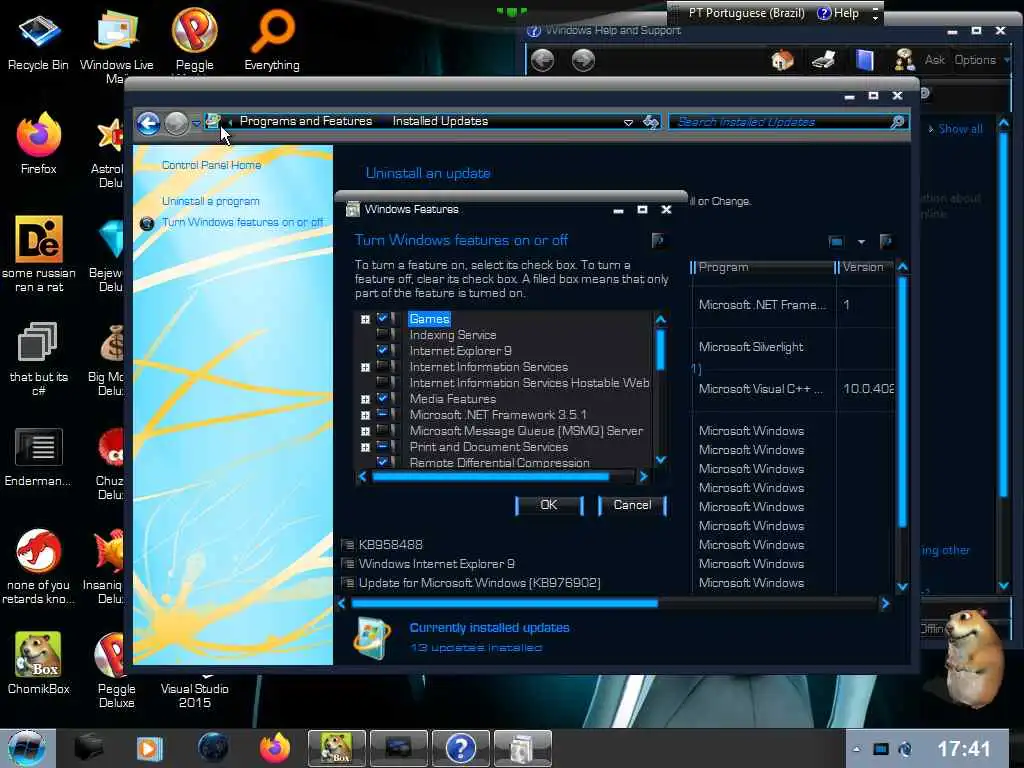
Task: Click the Back arrow in Programs and Features
Action: pyautogui.click(x=148, y=123)
